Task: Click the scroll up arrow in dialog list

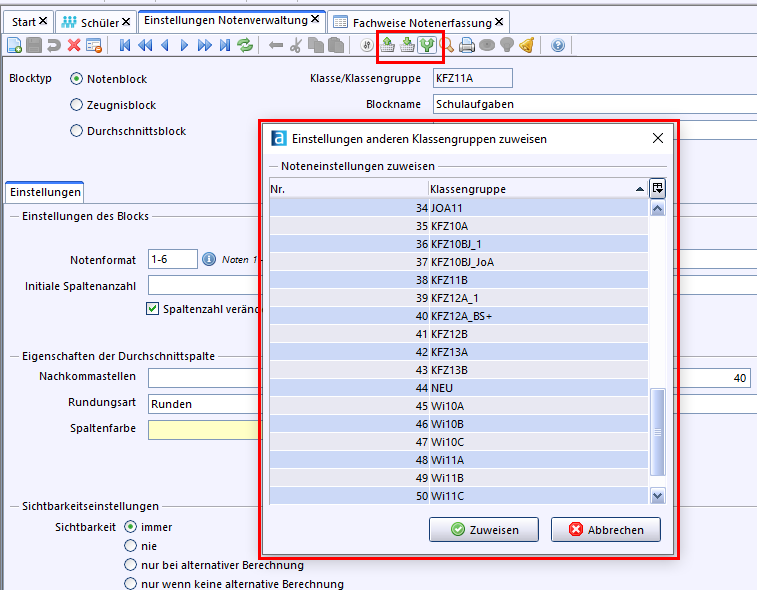Action: tap(658, 209)
